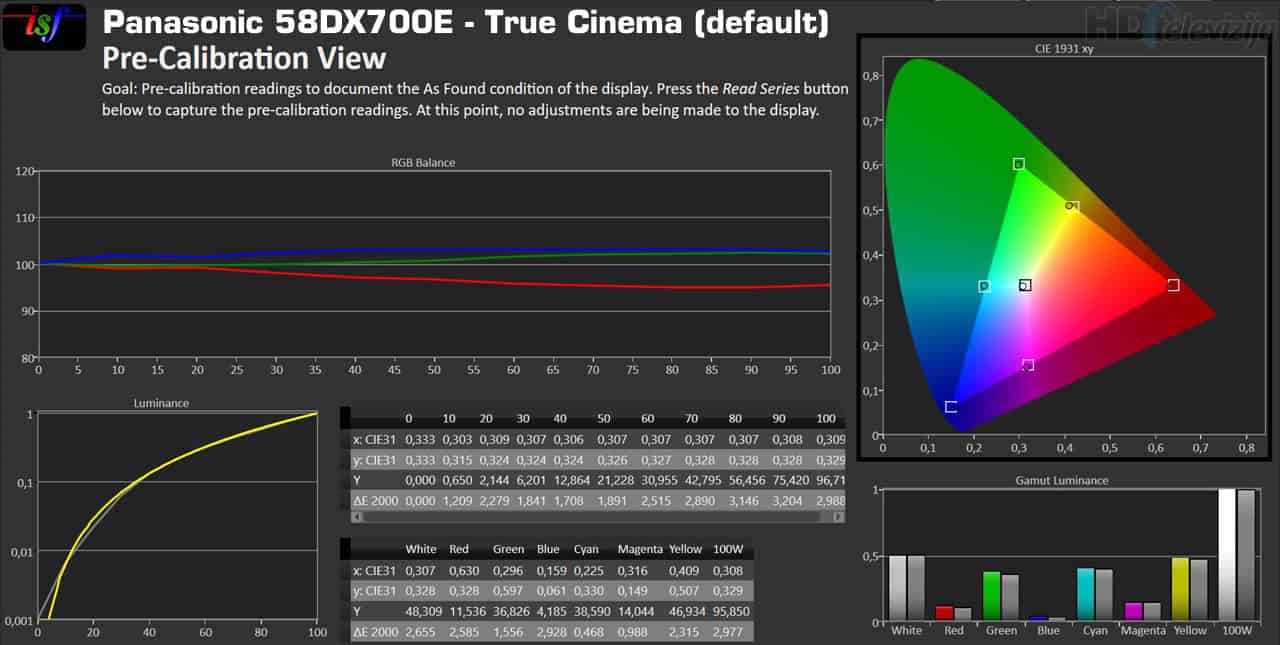Select the Blue y value "0,061"
The width and height of the screenshot is (1280, 645).
coord(553,591)
